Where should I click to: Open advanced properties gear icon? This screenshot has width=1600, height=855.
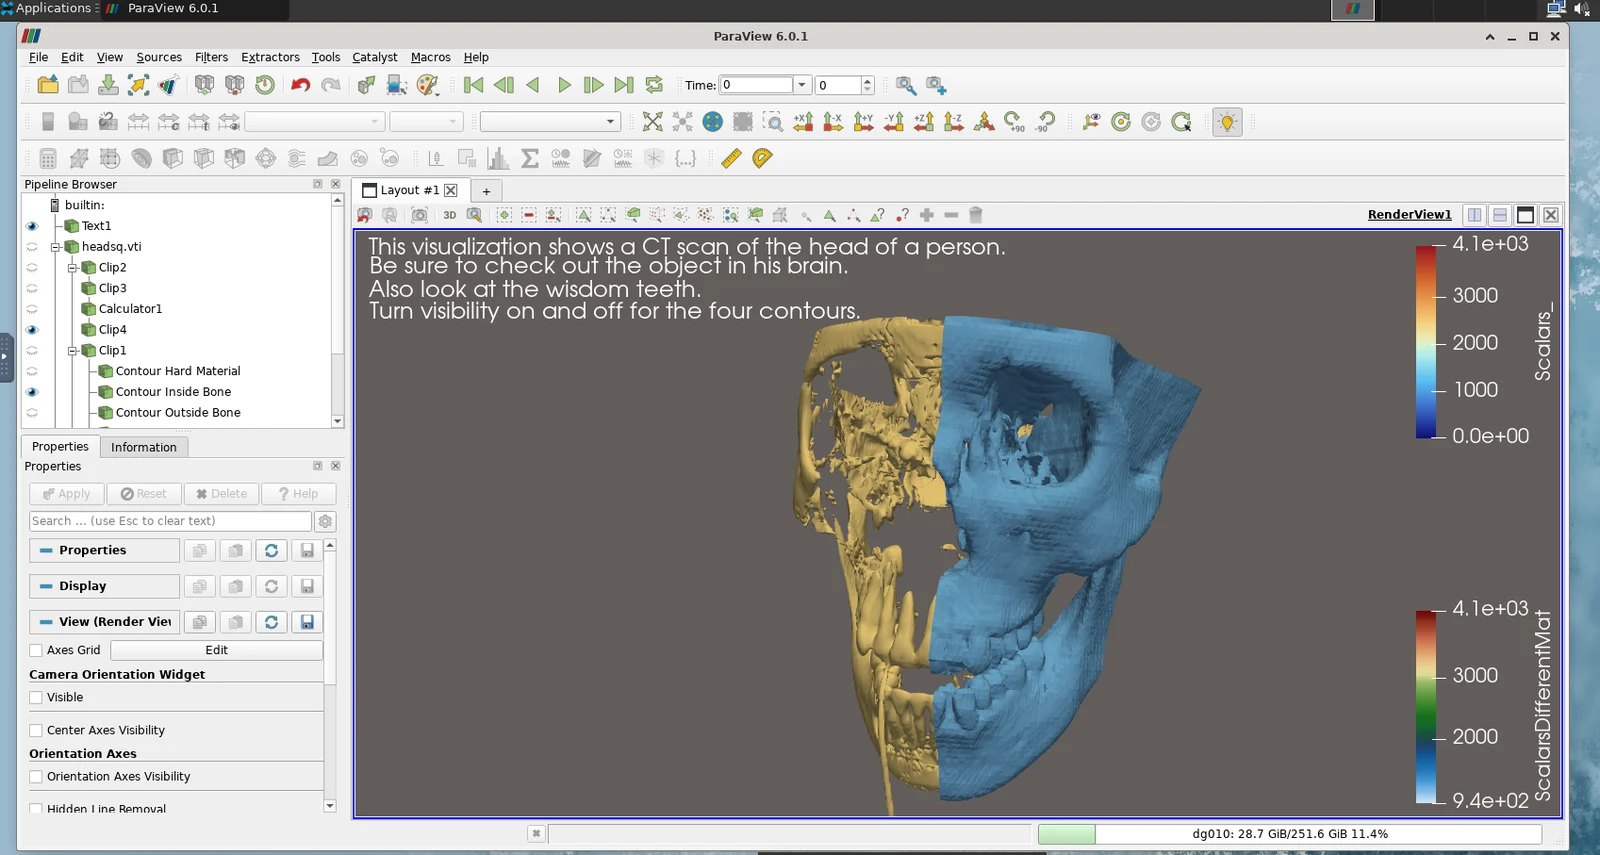tap(325, 521)
